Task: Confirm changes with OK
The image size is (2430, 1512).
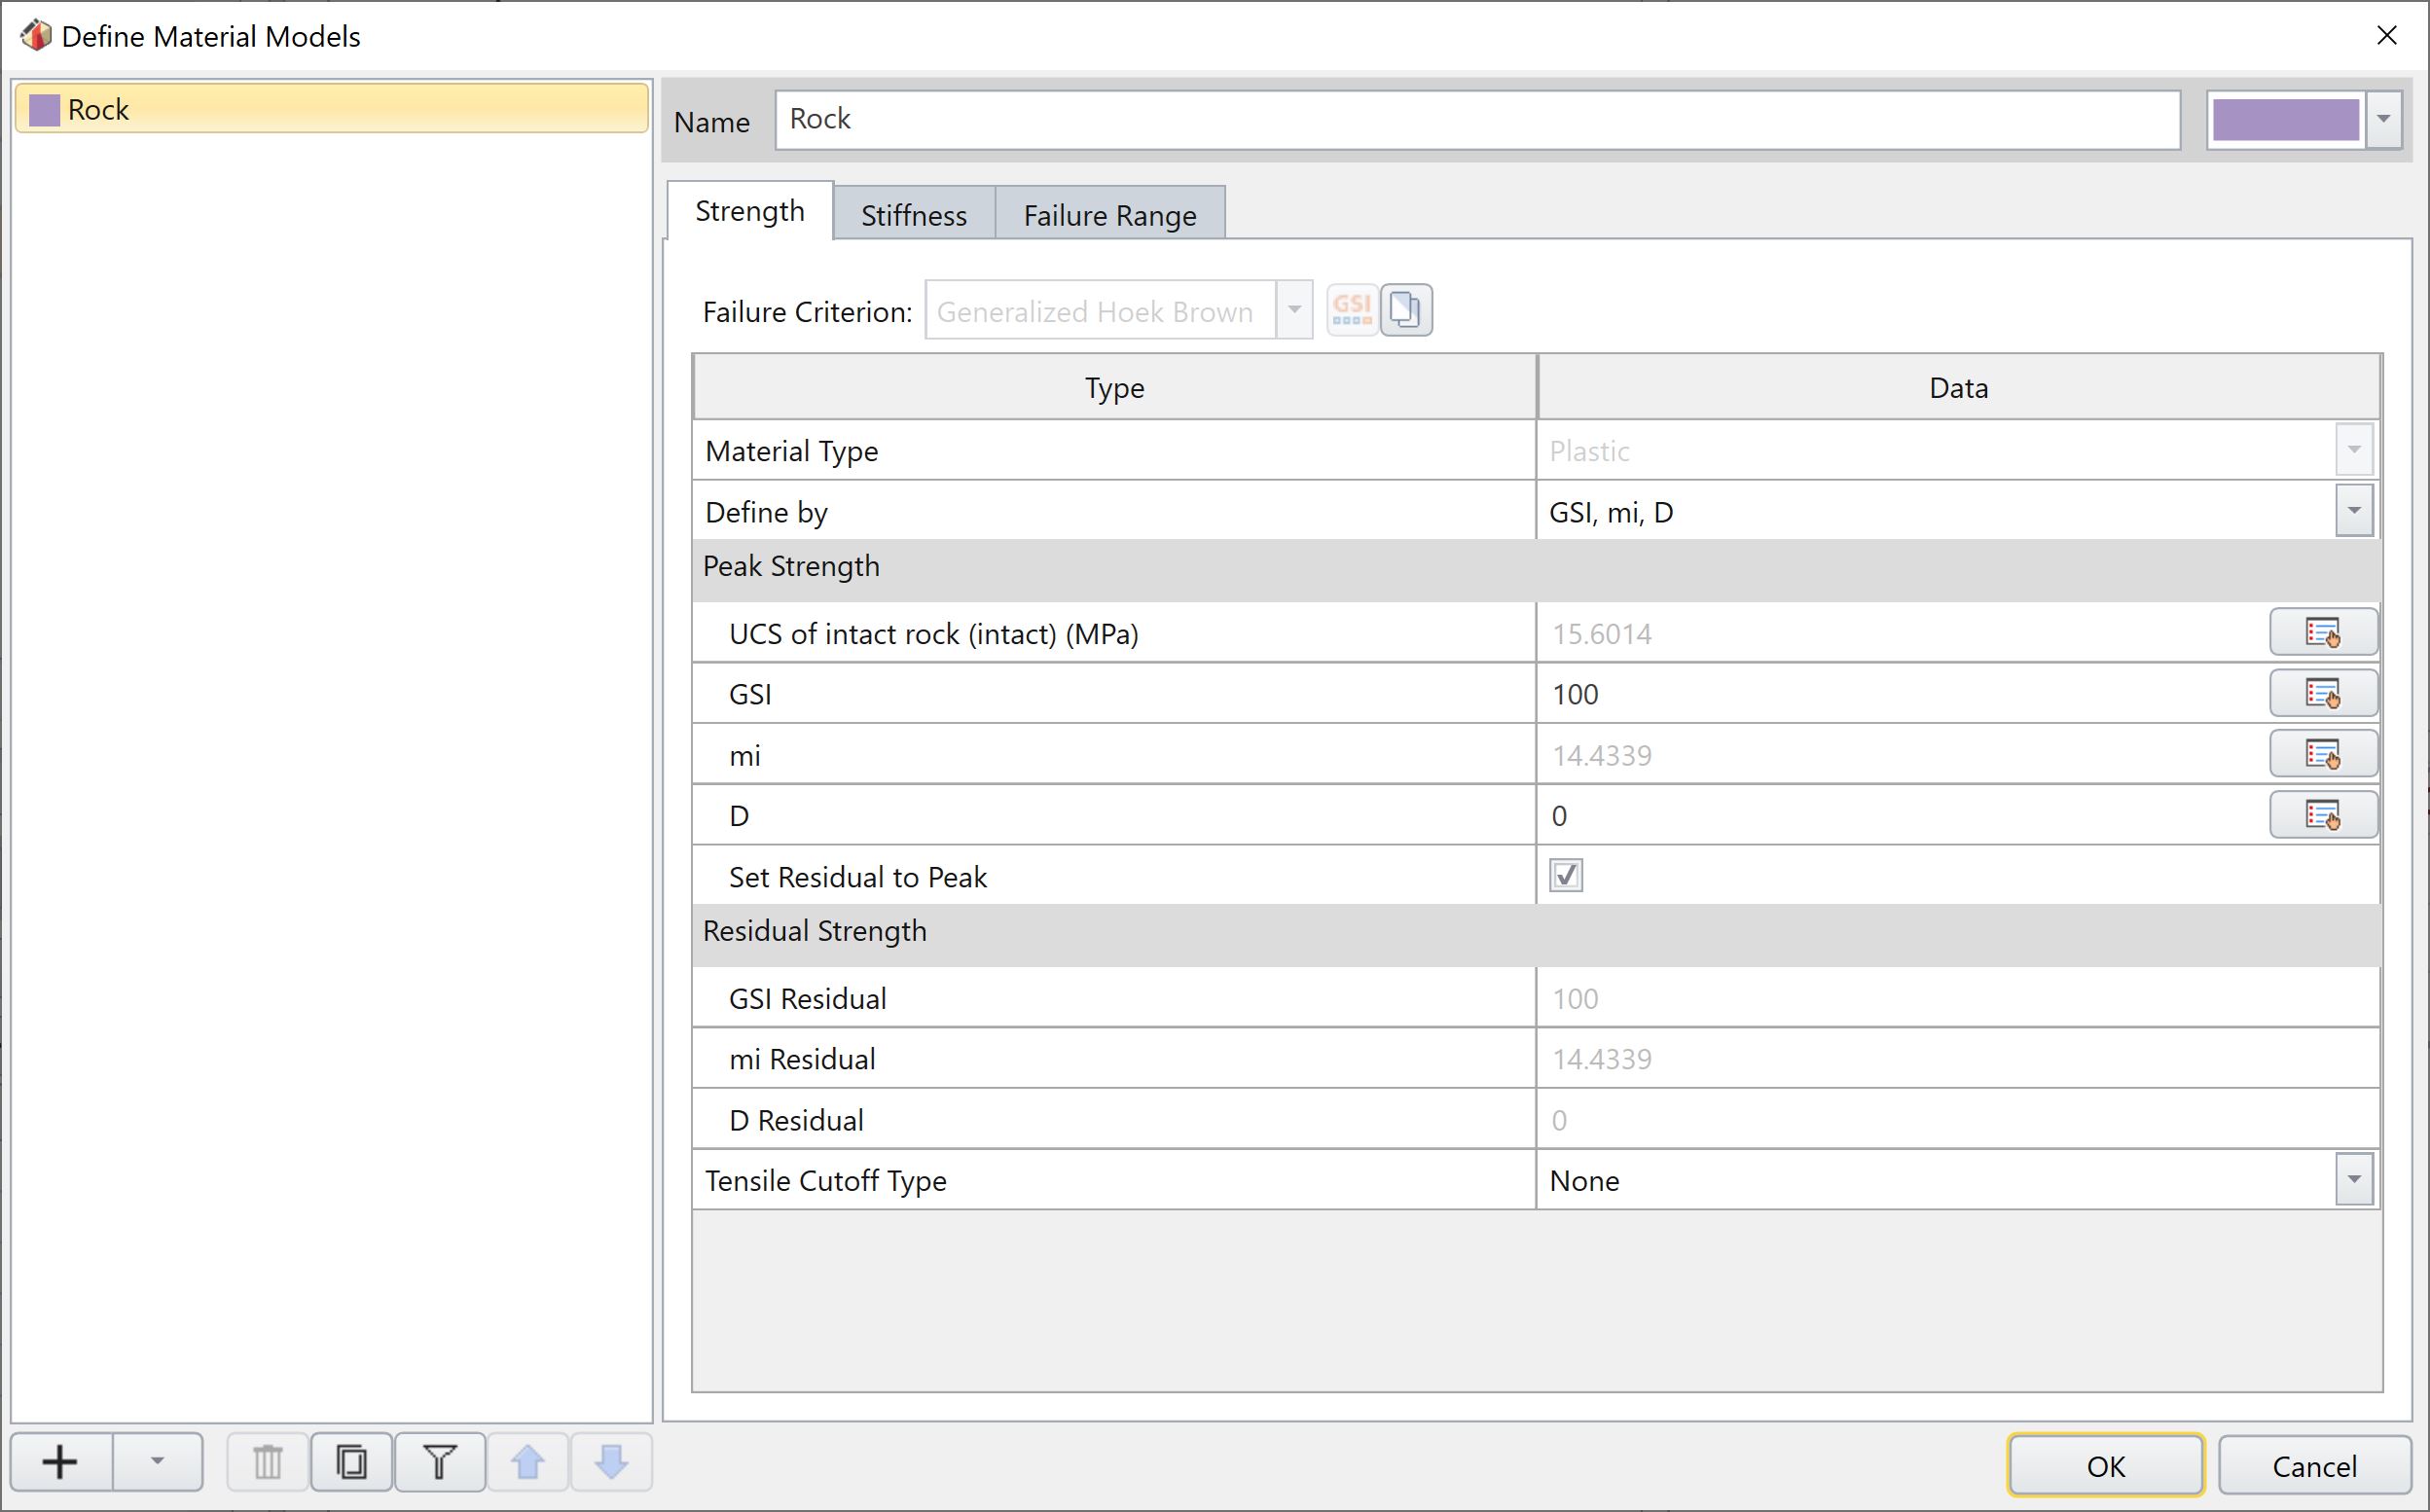Action: pos(2105,1465)
